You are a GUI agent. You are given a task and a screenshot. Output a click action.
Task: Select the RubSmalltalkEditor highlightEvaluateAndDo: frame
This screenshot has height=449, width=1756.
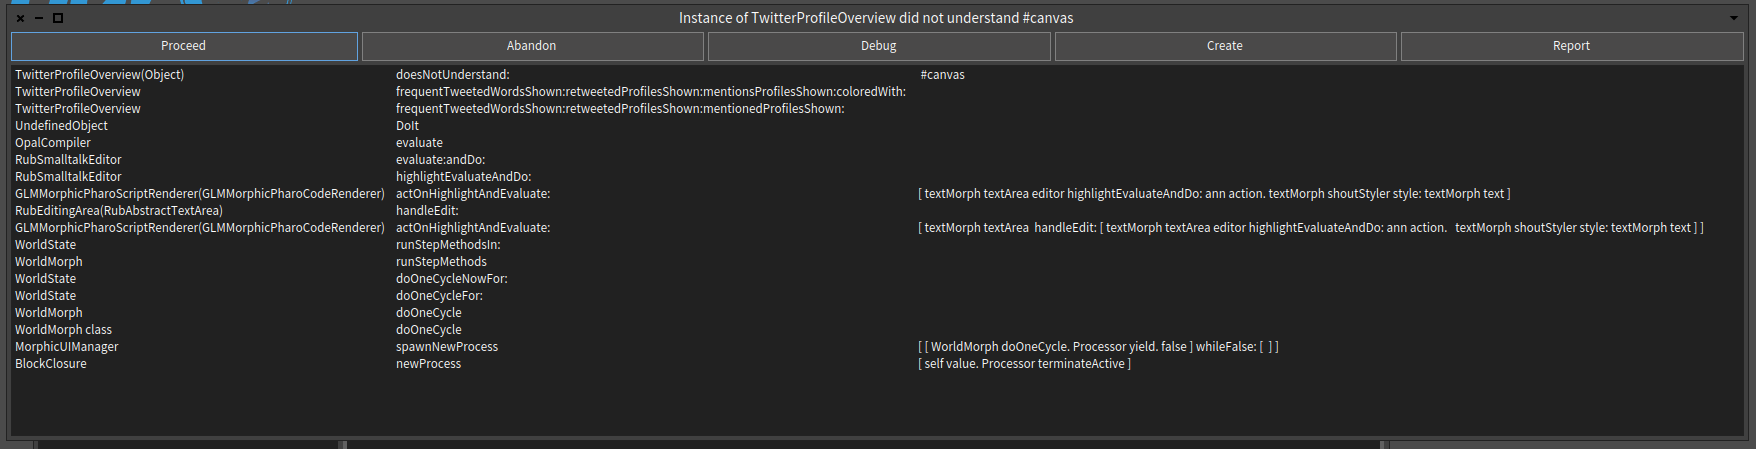click(877, 177)
